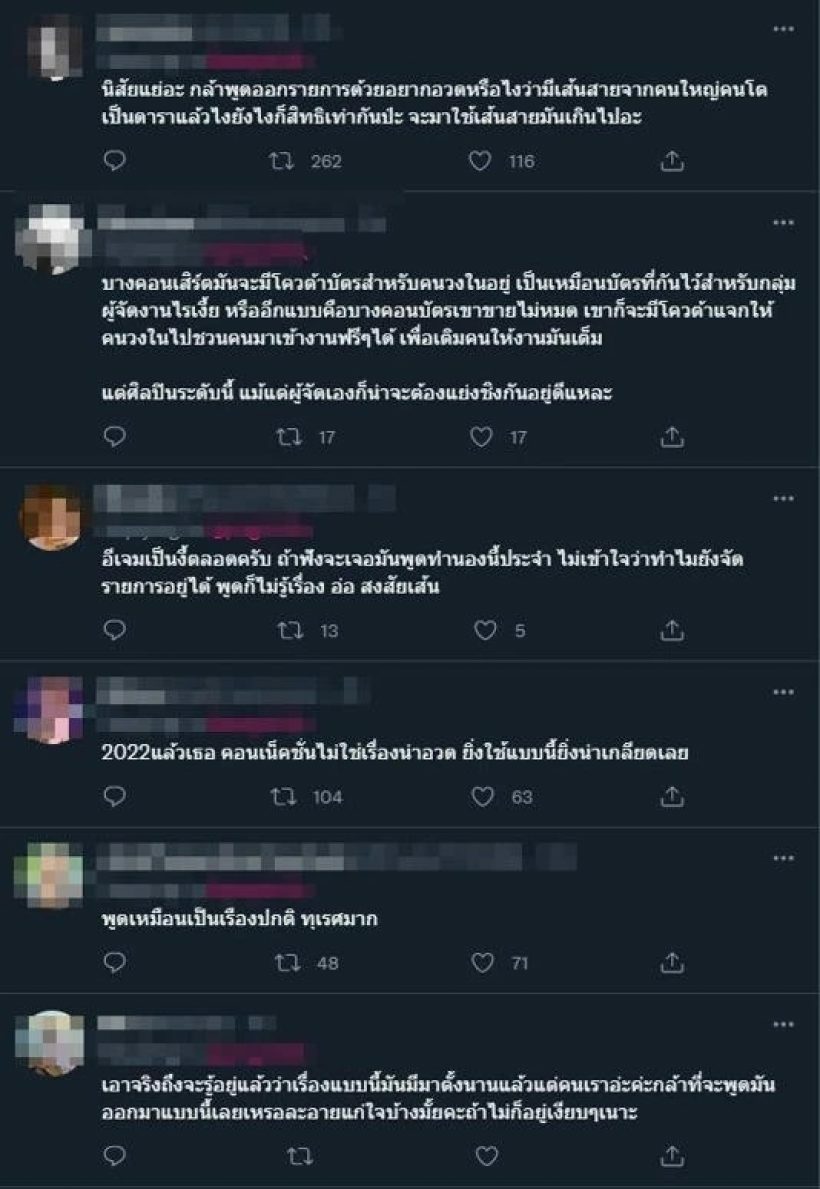Retweet the tweet with 48 retweets
820x1189 pixels.
(x=287, y=963)
